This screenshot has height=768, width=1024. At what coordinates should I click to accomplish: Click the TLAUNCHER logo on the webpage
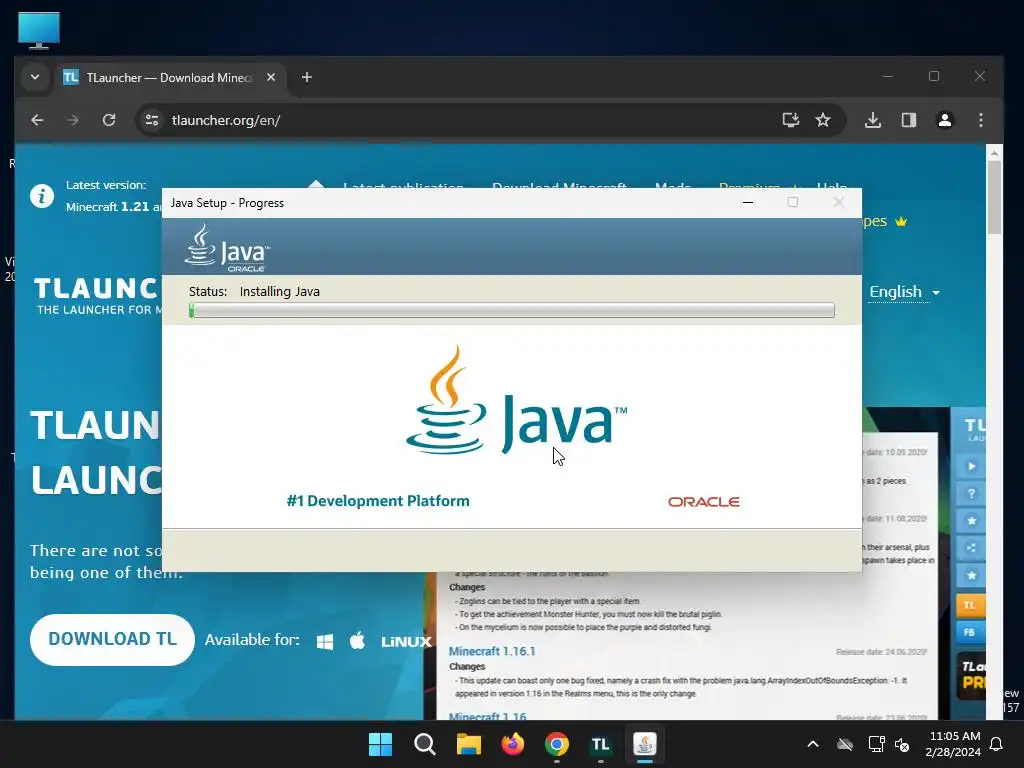98,295
